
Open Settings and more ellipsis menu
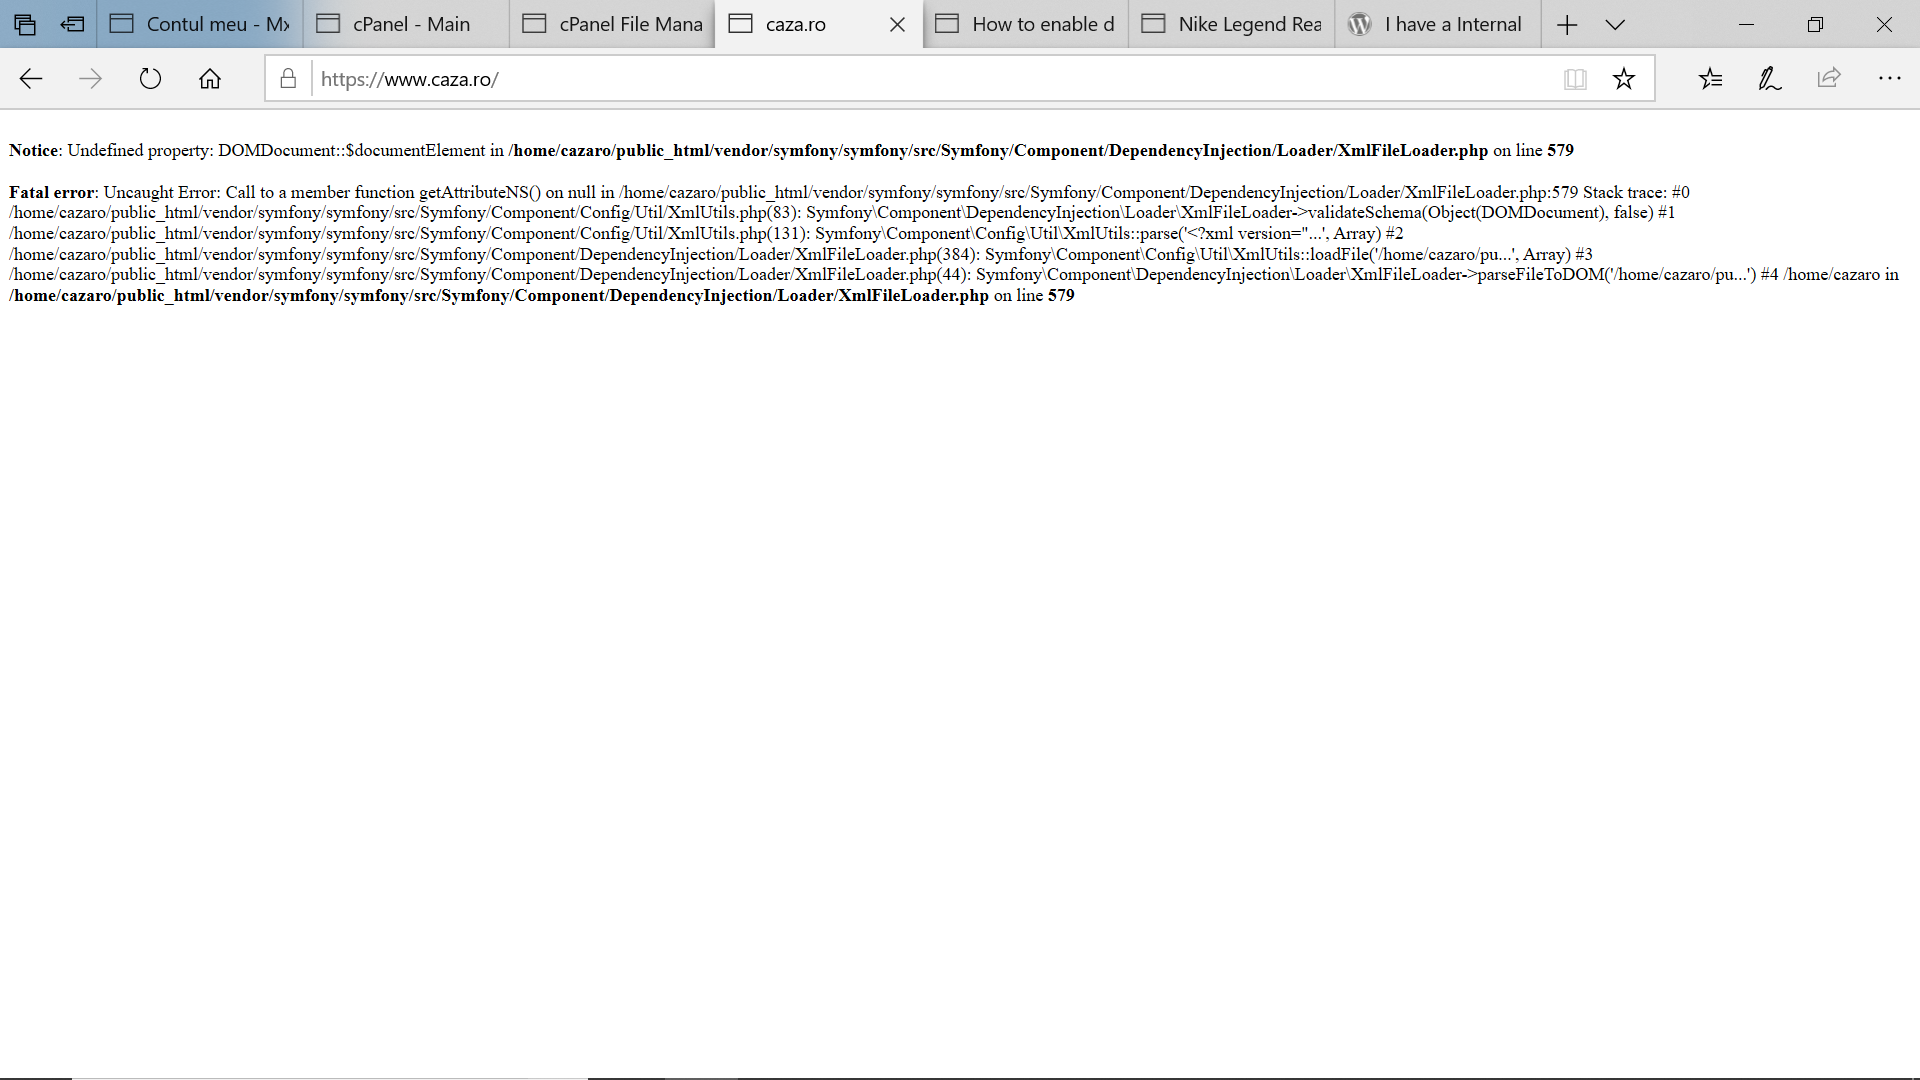1889,79
